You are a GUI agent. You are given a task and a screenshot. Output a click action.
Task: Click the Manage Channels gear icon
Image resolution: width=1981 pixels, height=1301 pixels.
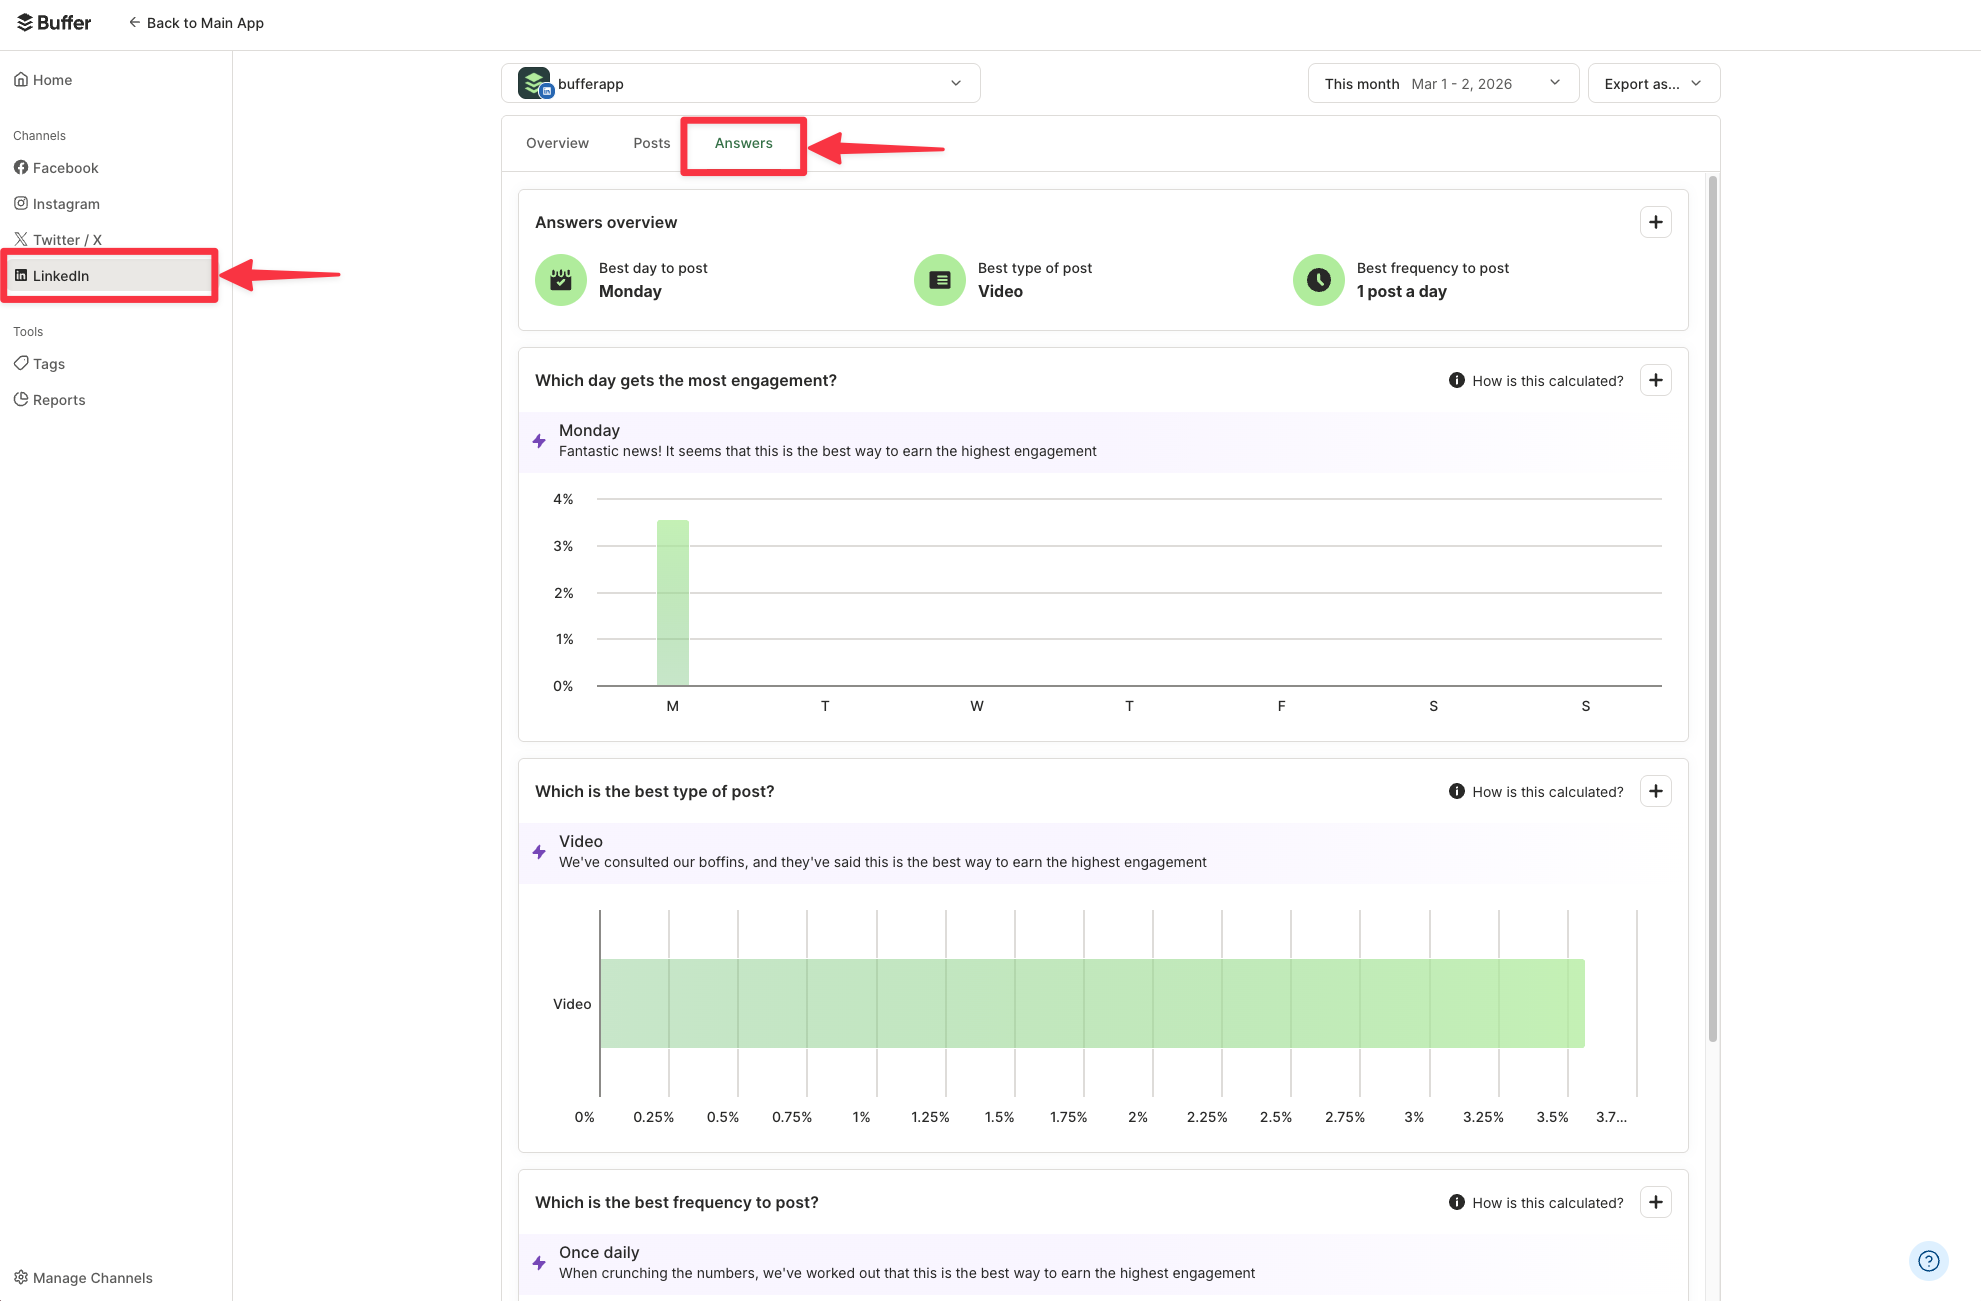(x=21, y=1277)
